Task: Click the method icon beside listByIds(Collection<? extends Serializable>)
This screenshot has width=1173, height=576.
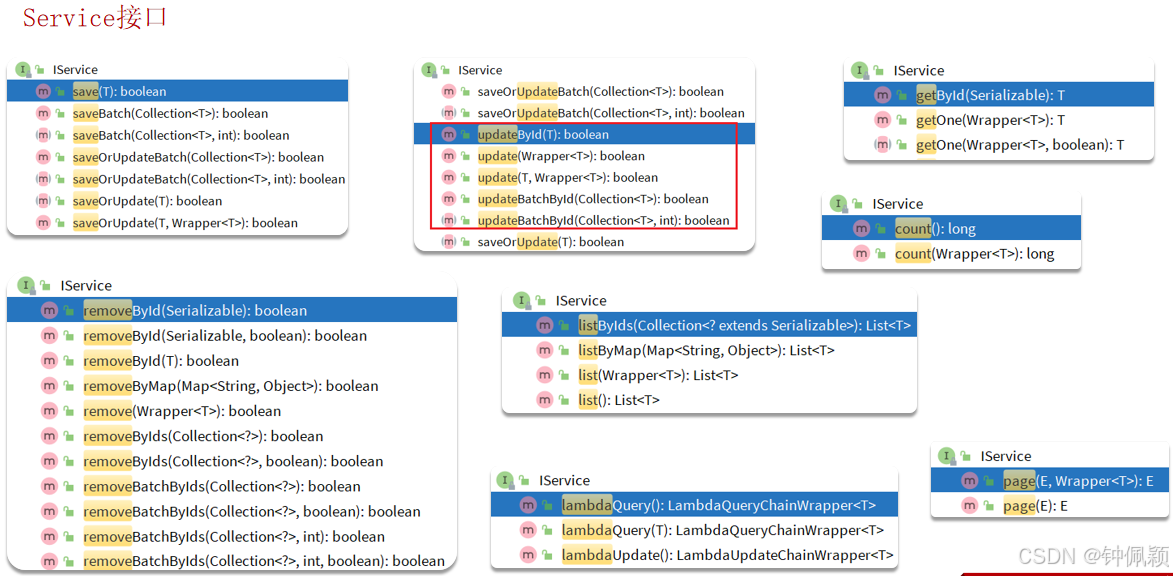Action: [x=545, y=325]
